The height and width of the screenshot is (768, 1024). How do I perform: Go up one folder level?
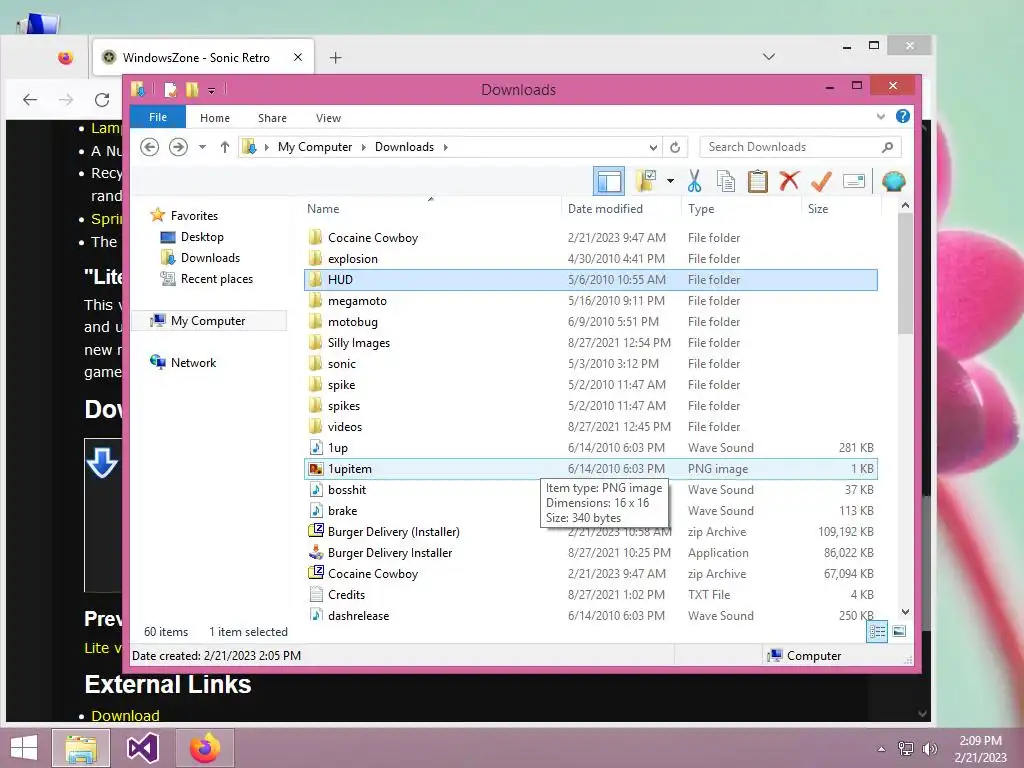coord(225,147)
